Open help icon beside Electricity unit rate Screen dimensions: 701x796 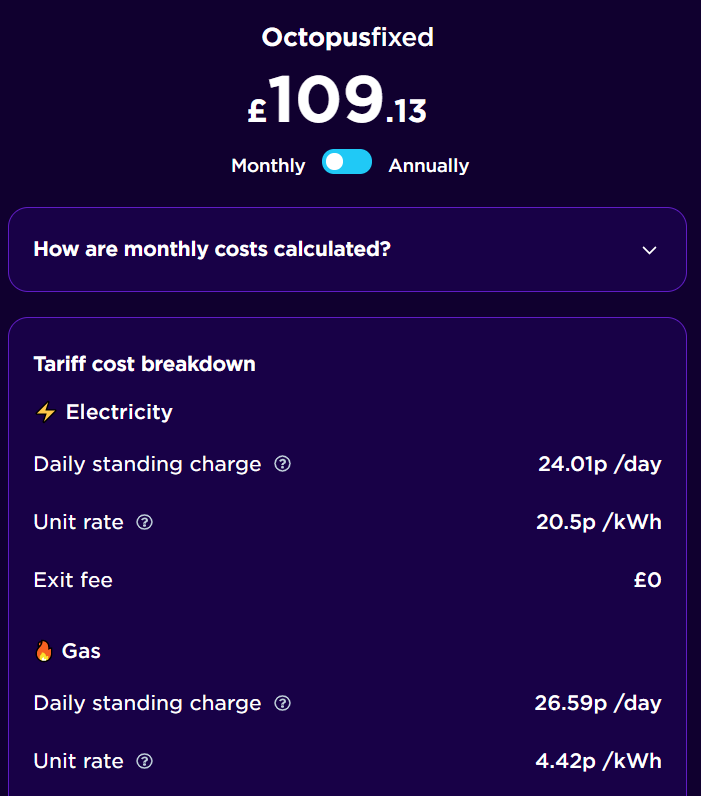(144, 522)
